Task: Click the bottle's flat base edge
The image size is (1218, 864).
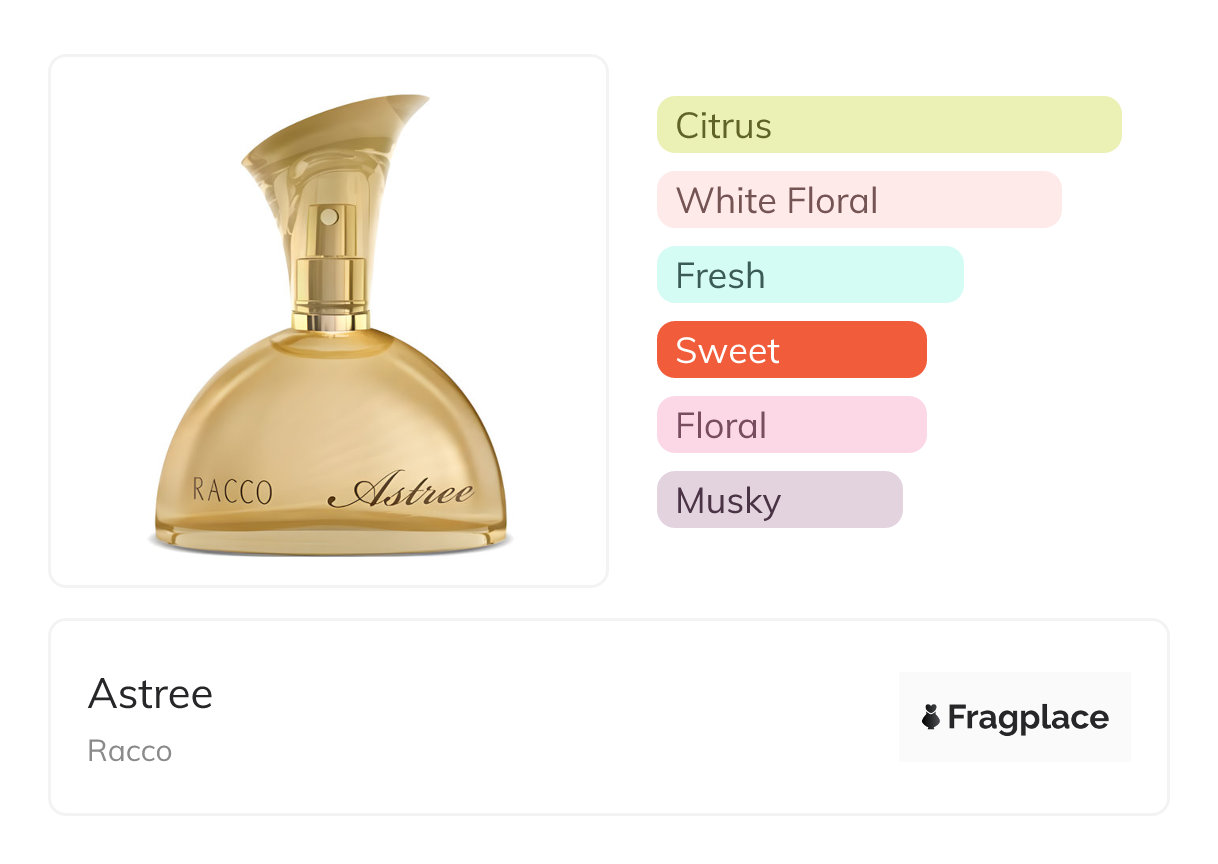Action: [330, 541]
